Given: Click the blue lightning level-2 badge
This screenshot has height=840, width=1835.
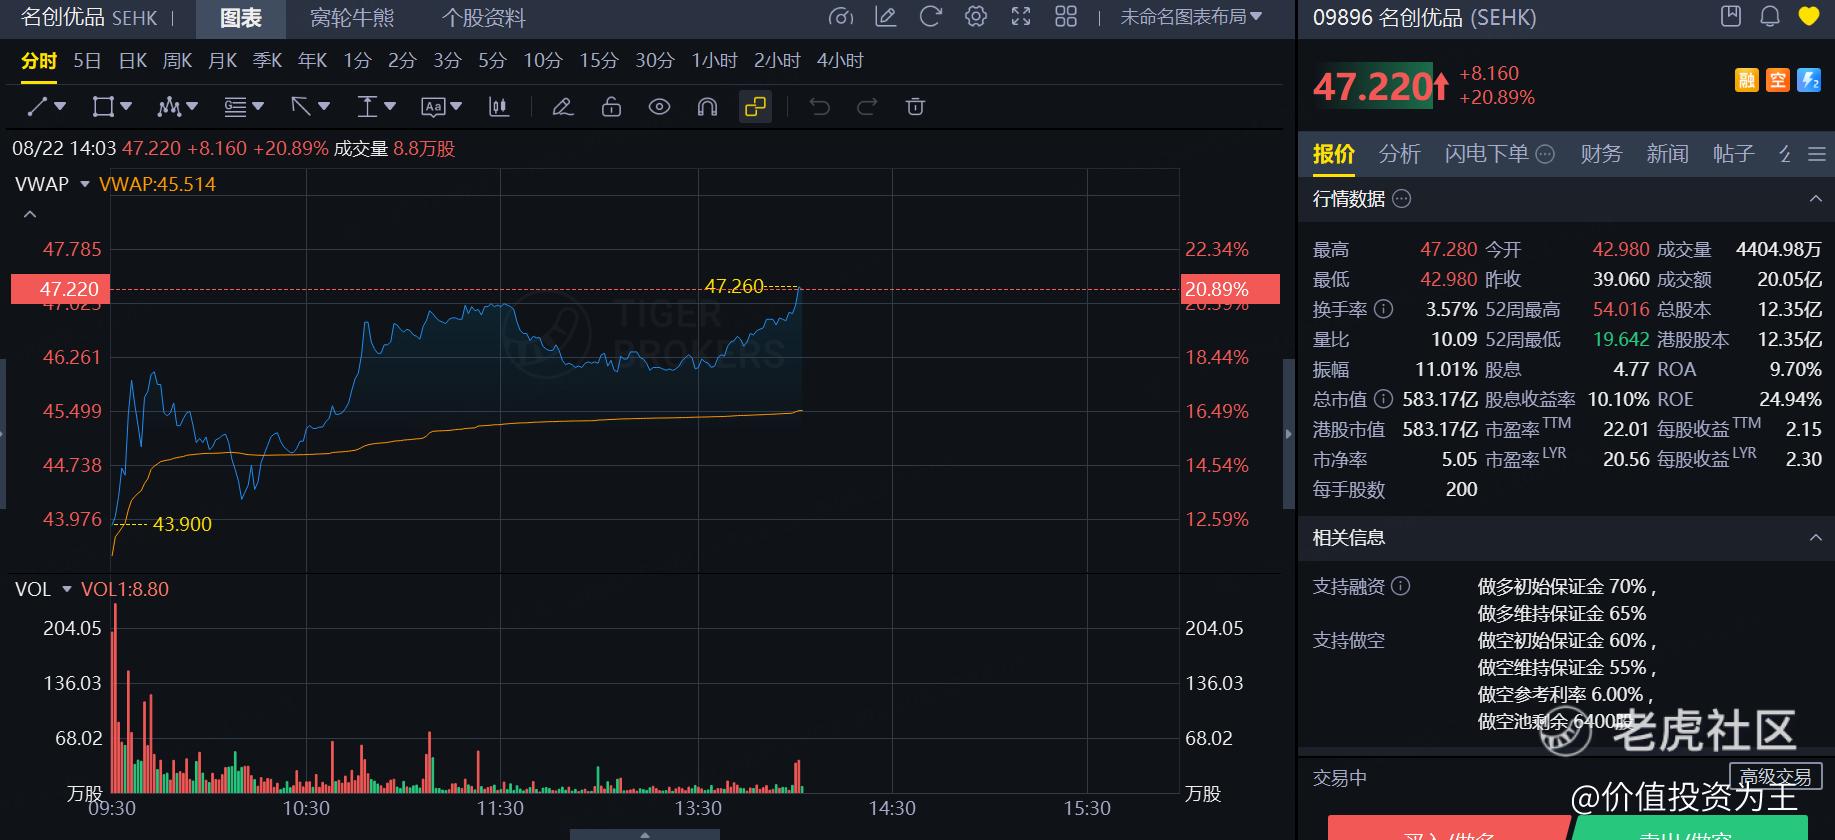Looking at the screenshot, I should click(x=1809, y=81).
